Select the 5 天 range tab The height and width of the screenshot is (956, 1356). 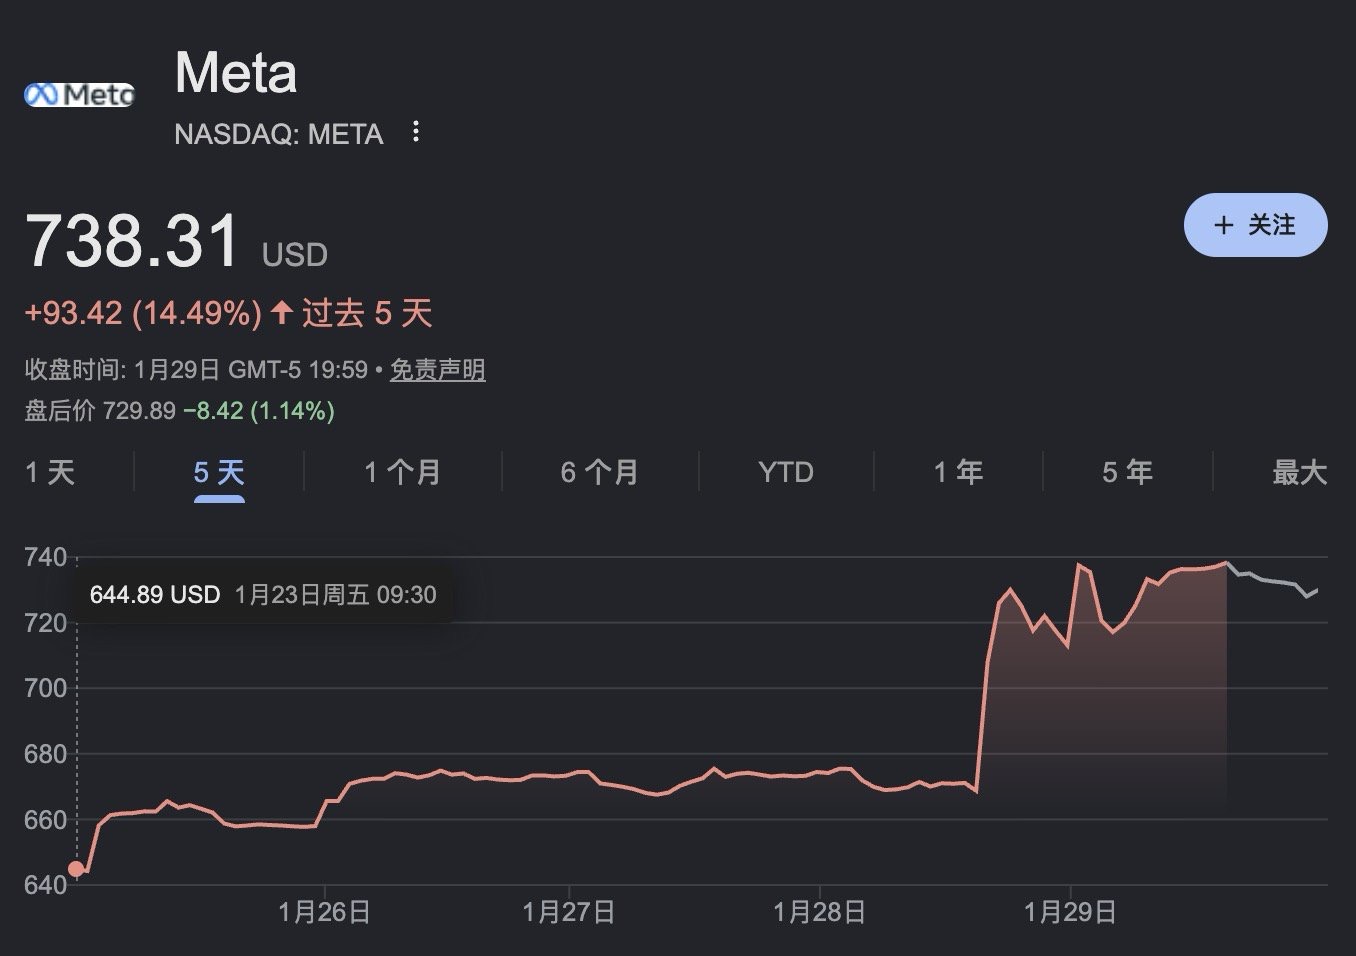pyautogui.click(x=219, y=472)
